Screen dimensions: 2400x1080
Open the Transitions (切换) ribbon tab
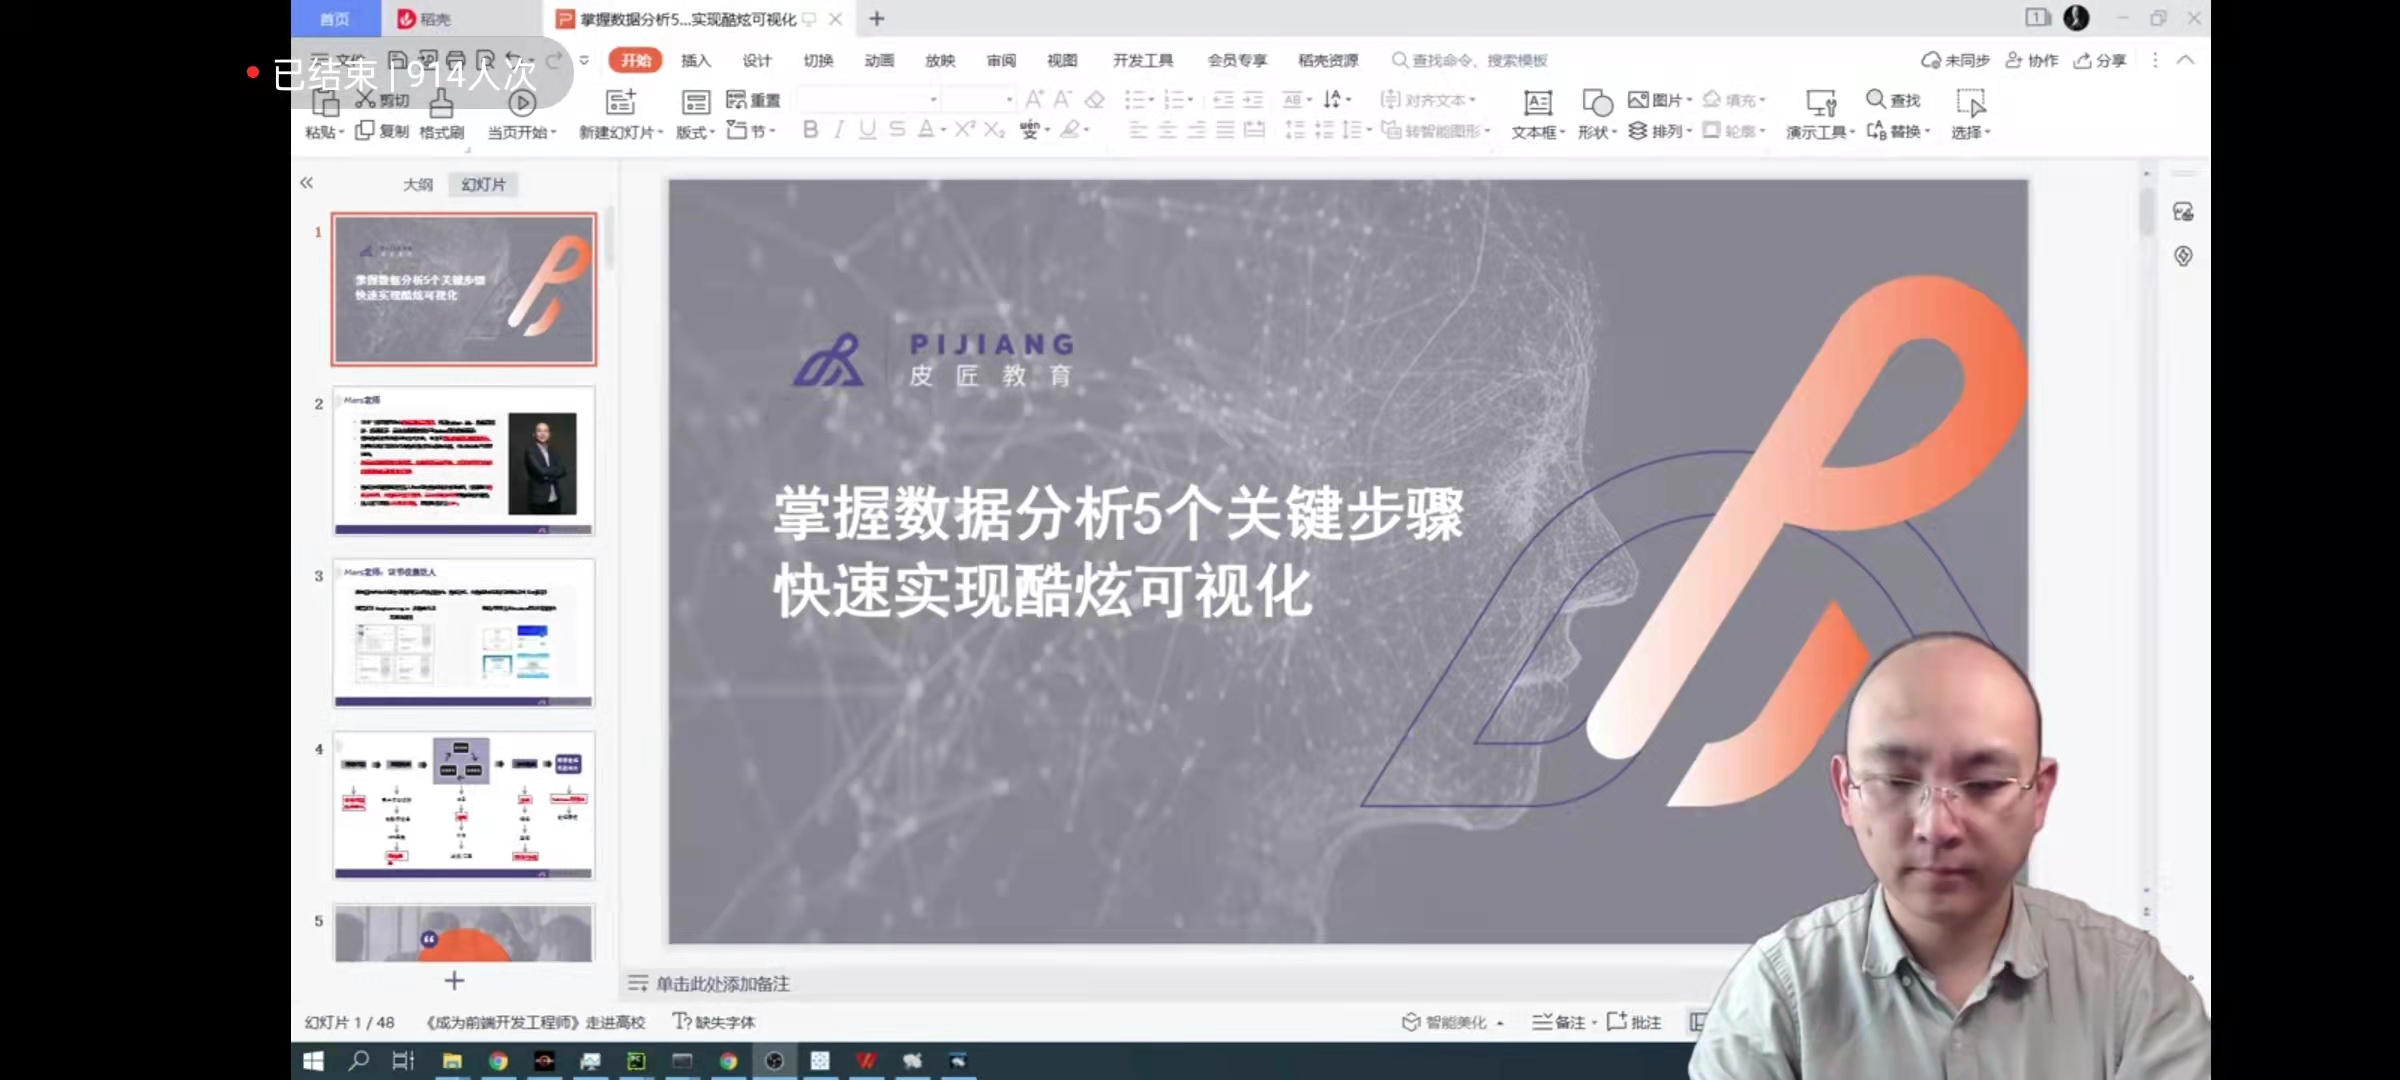[818, 60]
